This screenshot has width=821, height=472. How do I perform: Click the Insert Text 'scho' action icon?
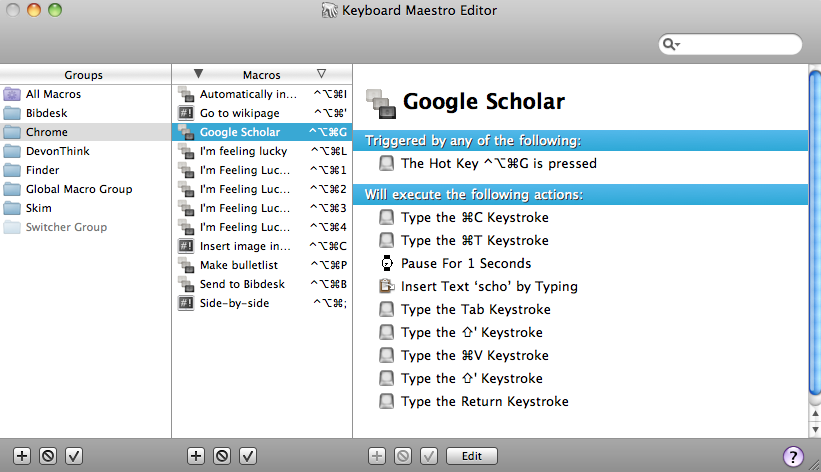tap(386, 286)
